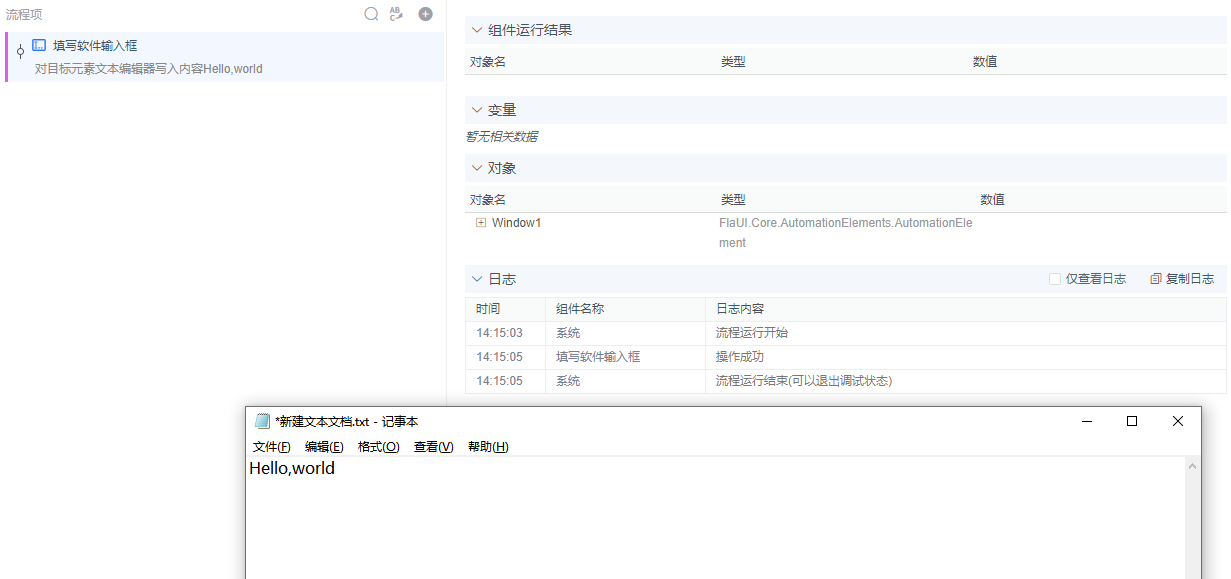Collapse the 对象 section
The width and height of the screenshot is (1231, 579).
tap(477, 168)
